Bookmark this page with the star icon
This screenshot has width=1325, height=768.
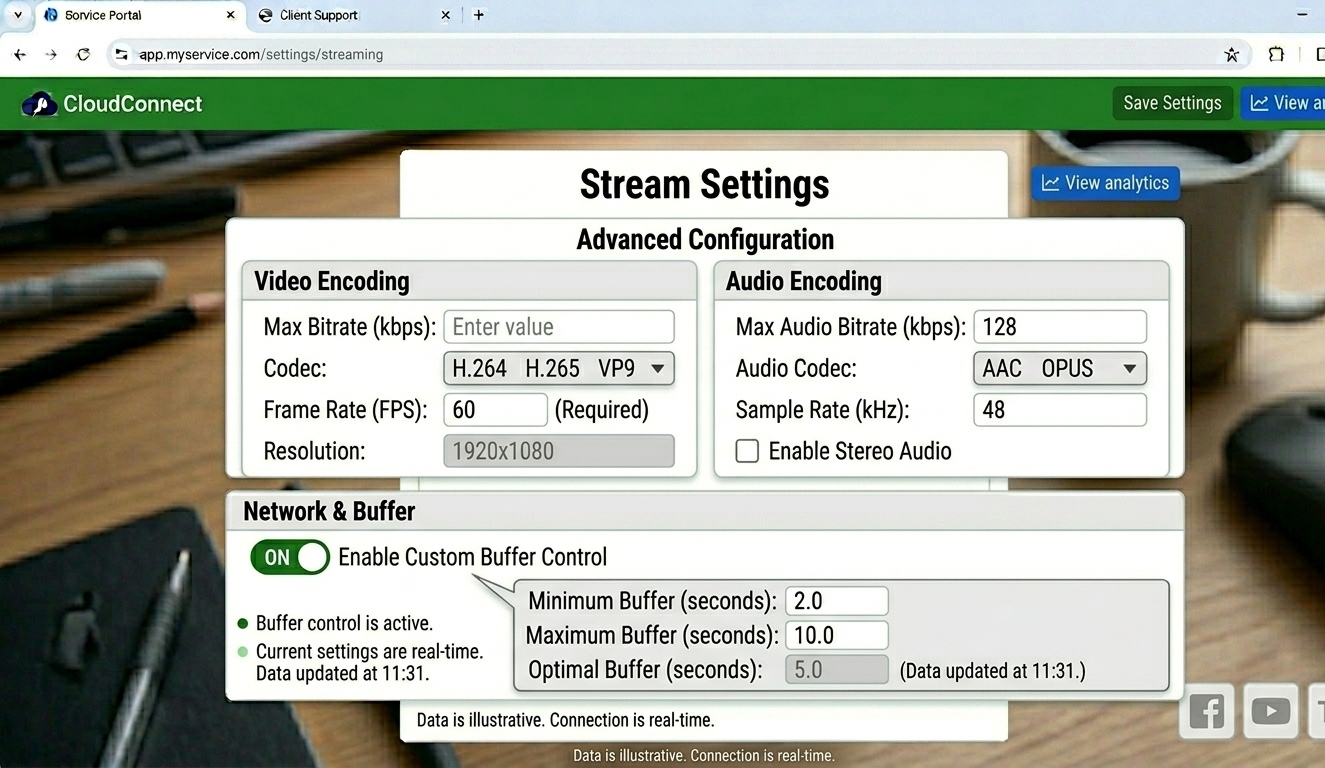pos(1232,55)
